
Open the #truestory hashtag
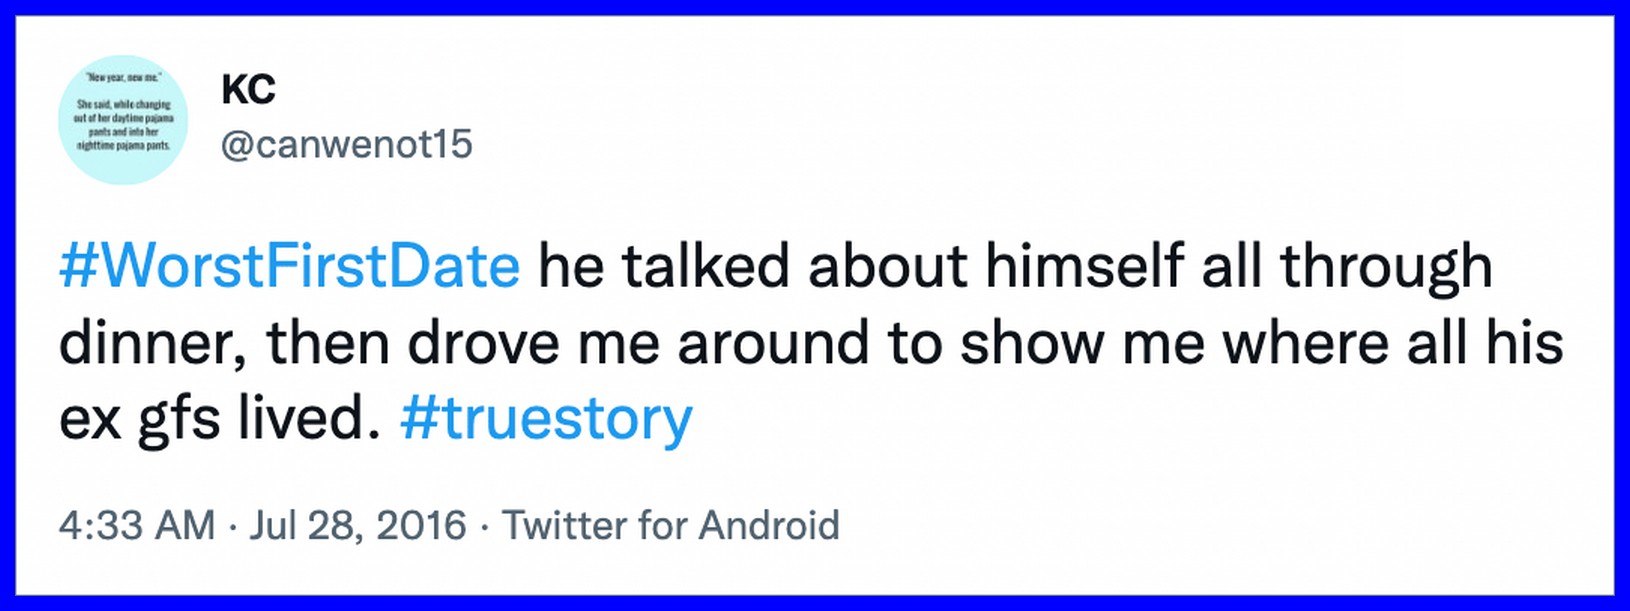click(546, 419)
